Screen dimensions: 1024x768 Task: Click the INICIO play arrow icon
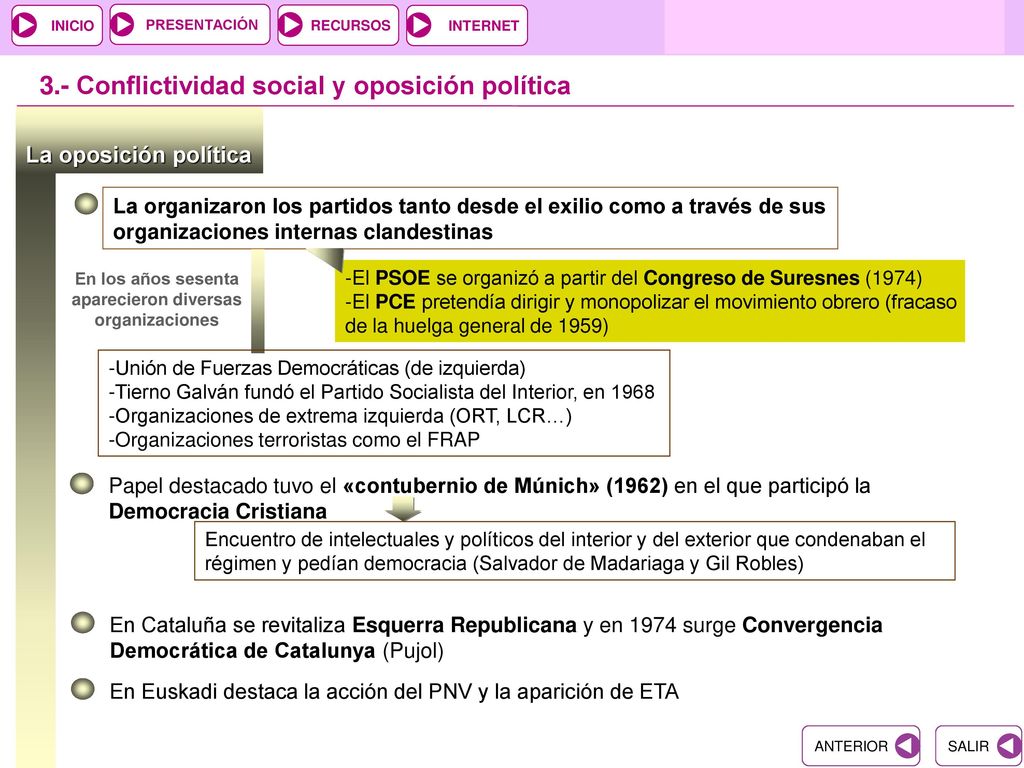tap(25, 25)
